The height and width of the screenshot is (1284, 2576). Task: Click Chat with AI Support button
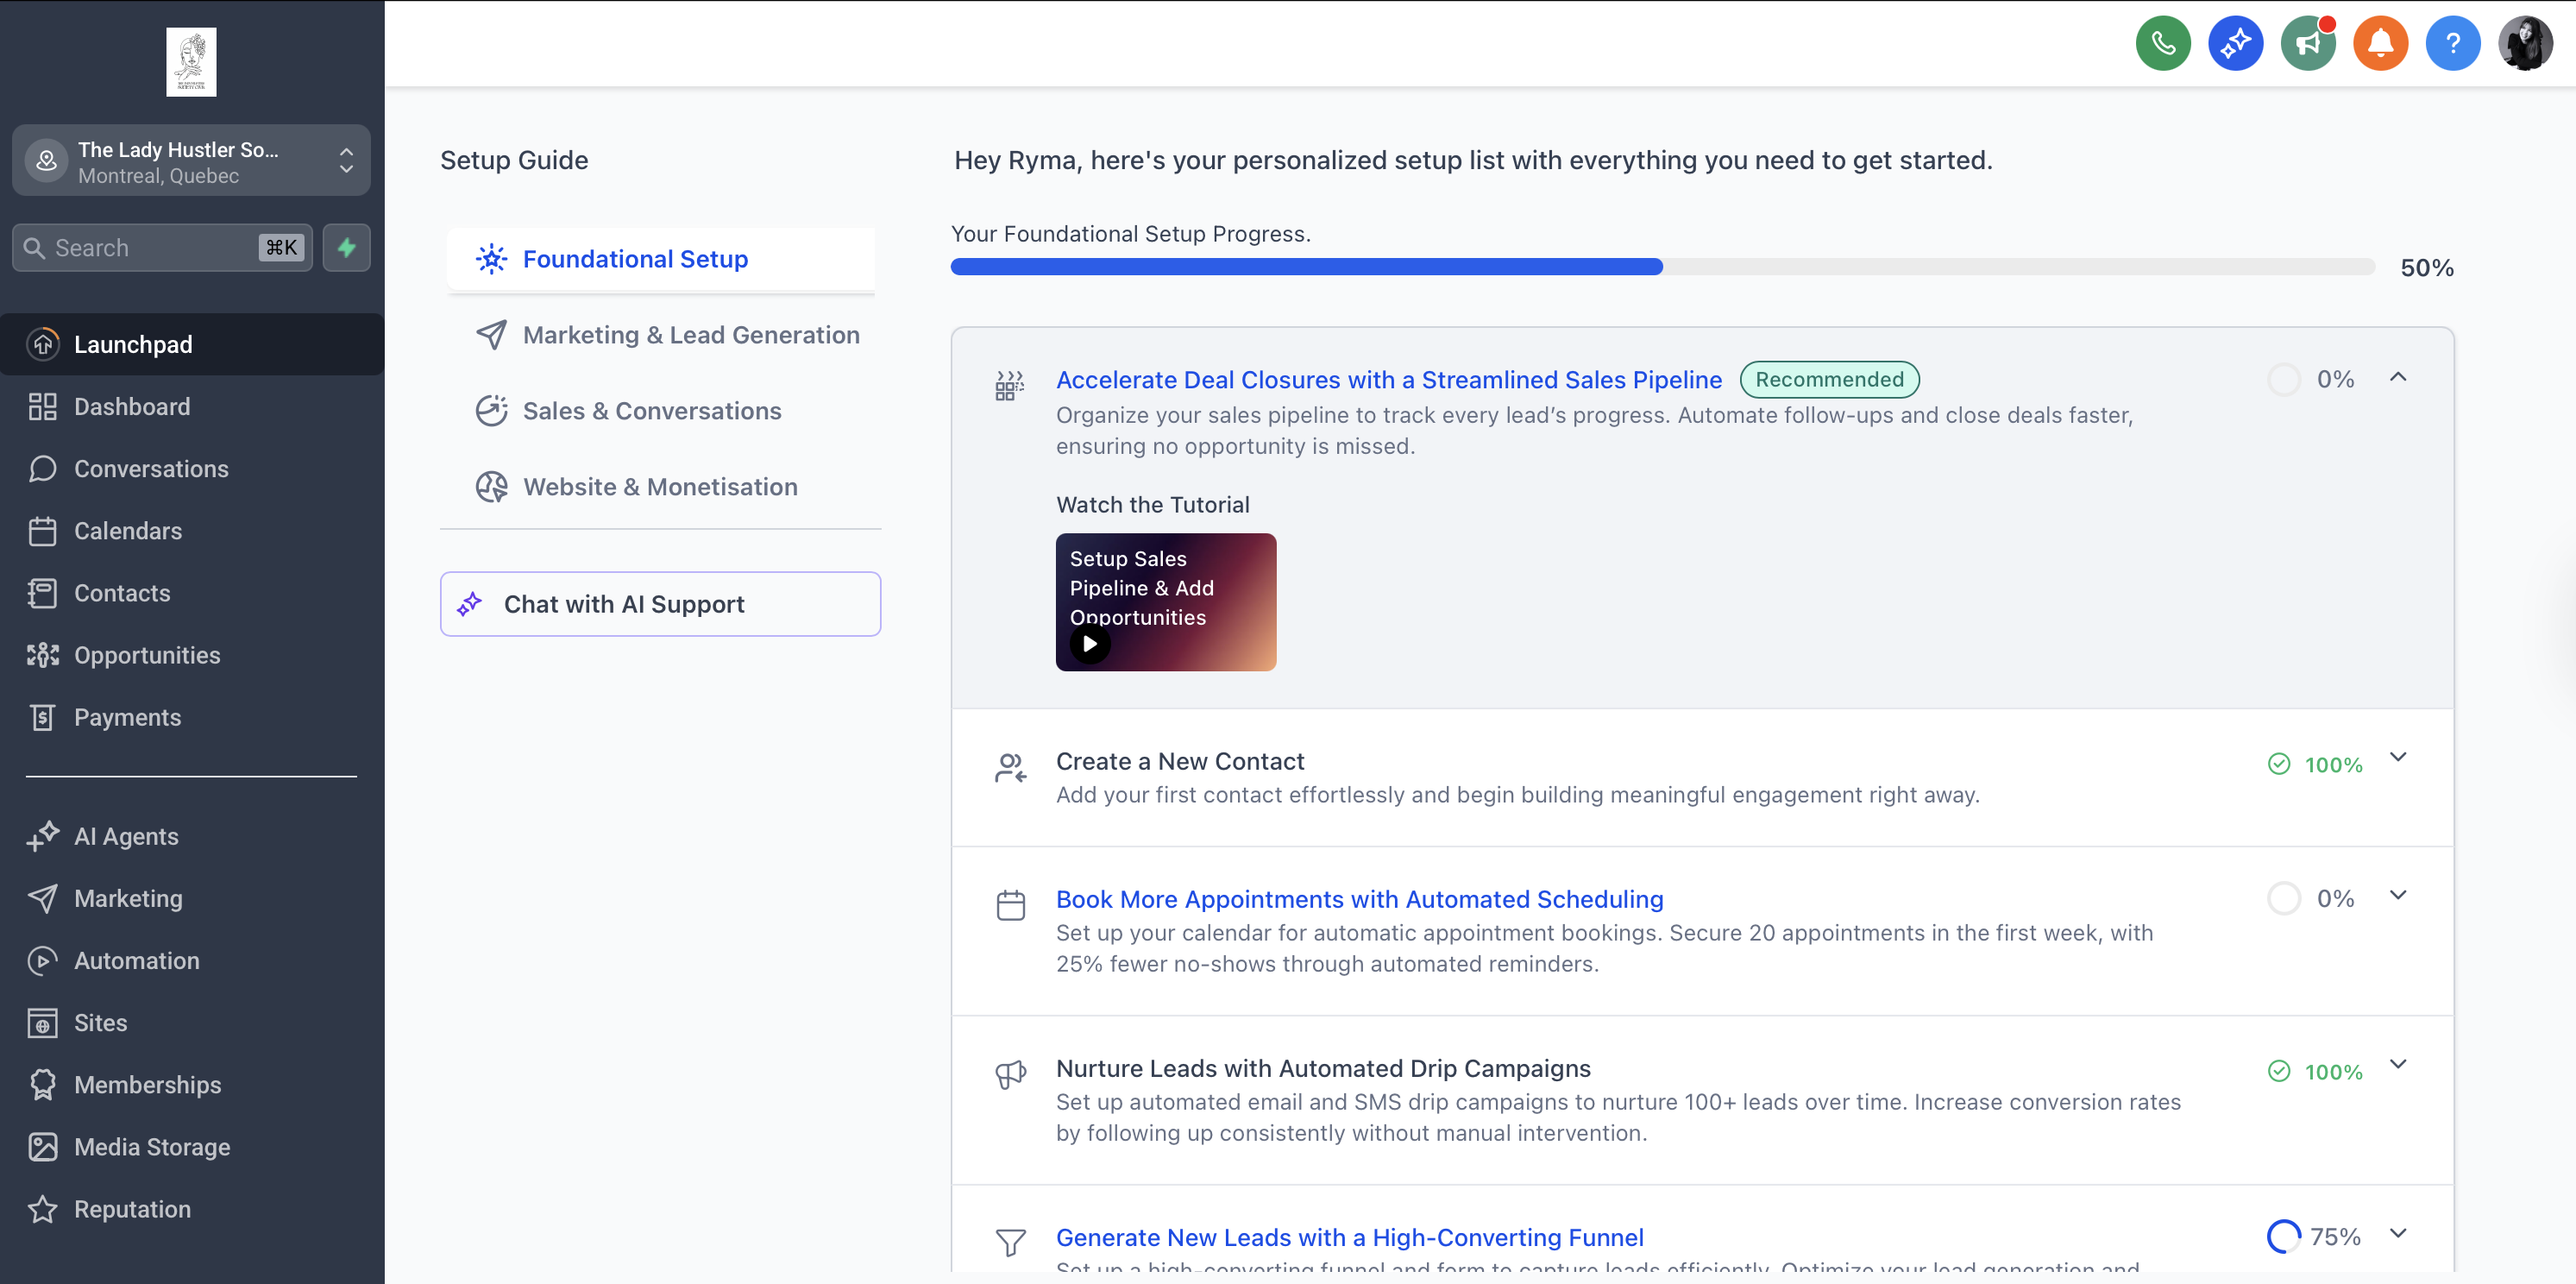tap(660, 604)
